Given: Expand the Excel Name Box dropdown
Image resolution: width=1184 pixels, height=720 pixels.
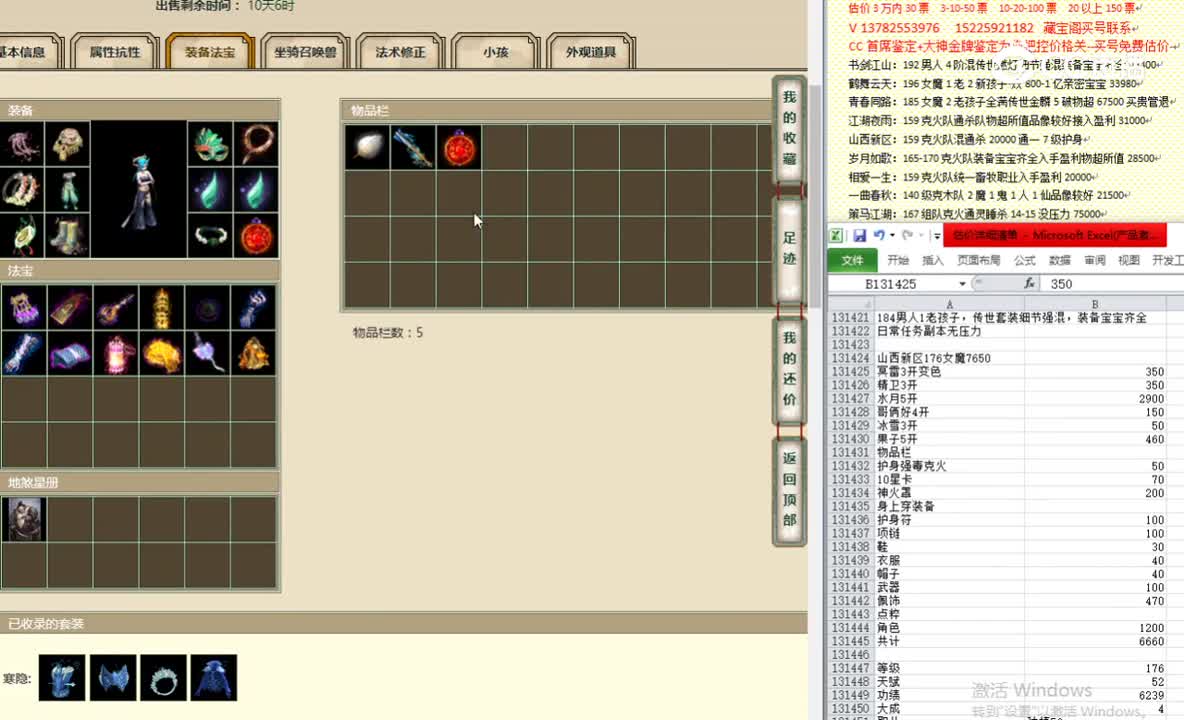Looking at the screenshot, I should (x=963, y=284).
